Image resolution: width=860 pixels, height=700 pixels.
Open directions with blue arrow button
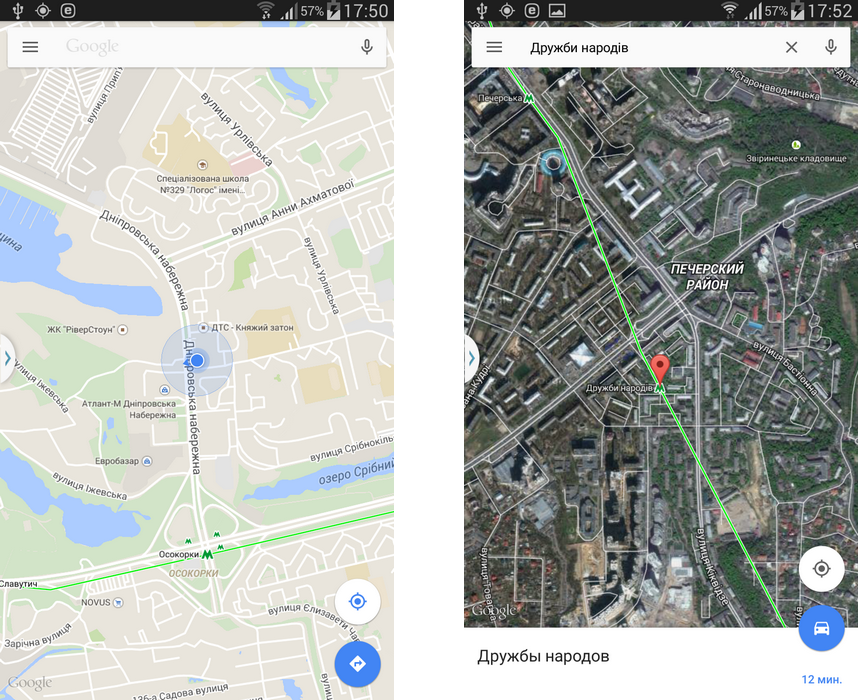pos(358,664)
